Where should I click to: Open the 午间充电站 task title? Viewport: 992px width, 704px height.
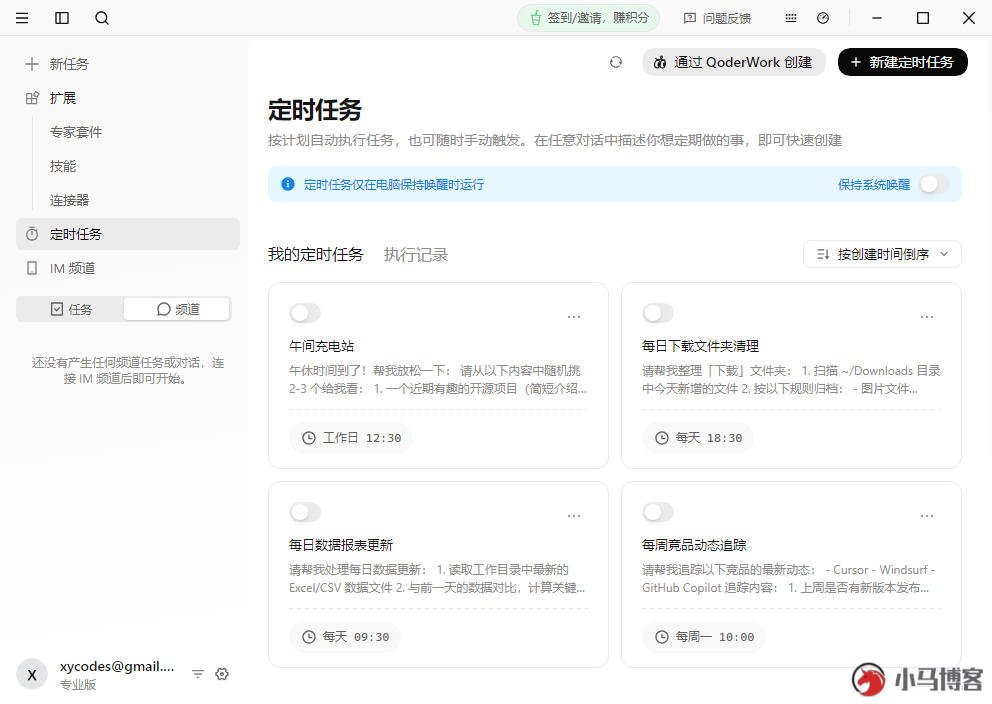click(x=321, y=346)
